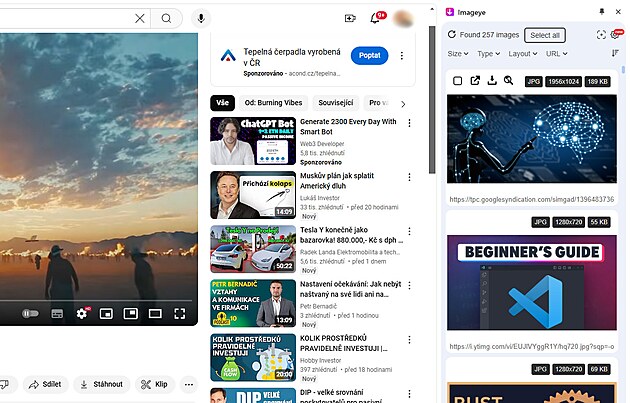Expand the Size filter dropdown
The height and width of the screenshot is (403, 630).
(x=457, y=54)
